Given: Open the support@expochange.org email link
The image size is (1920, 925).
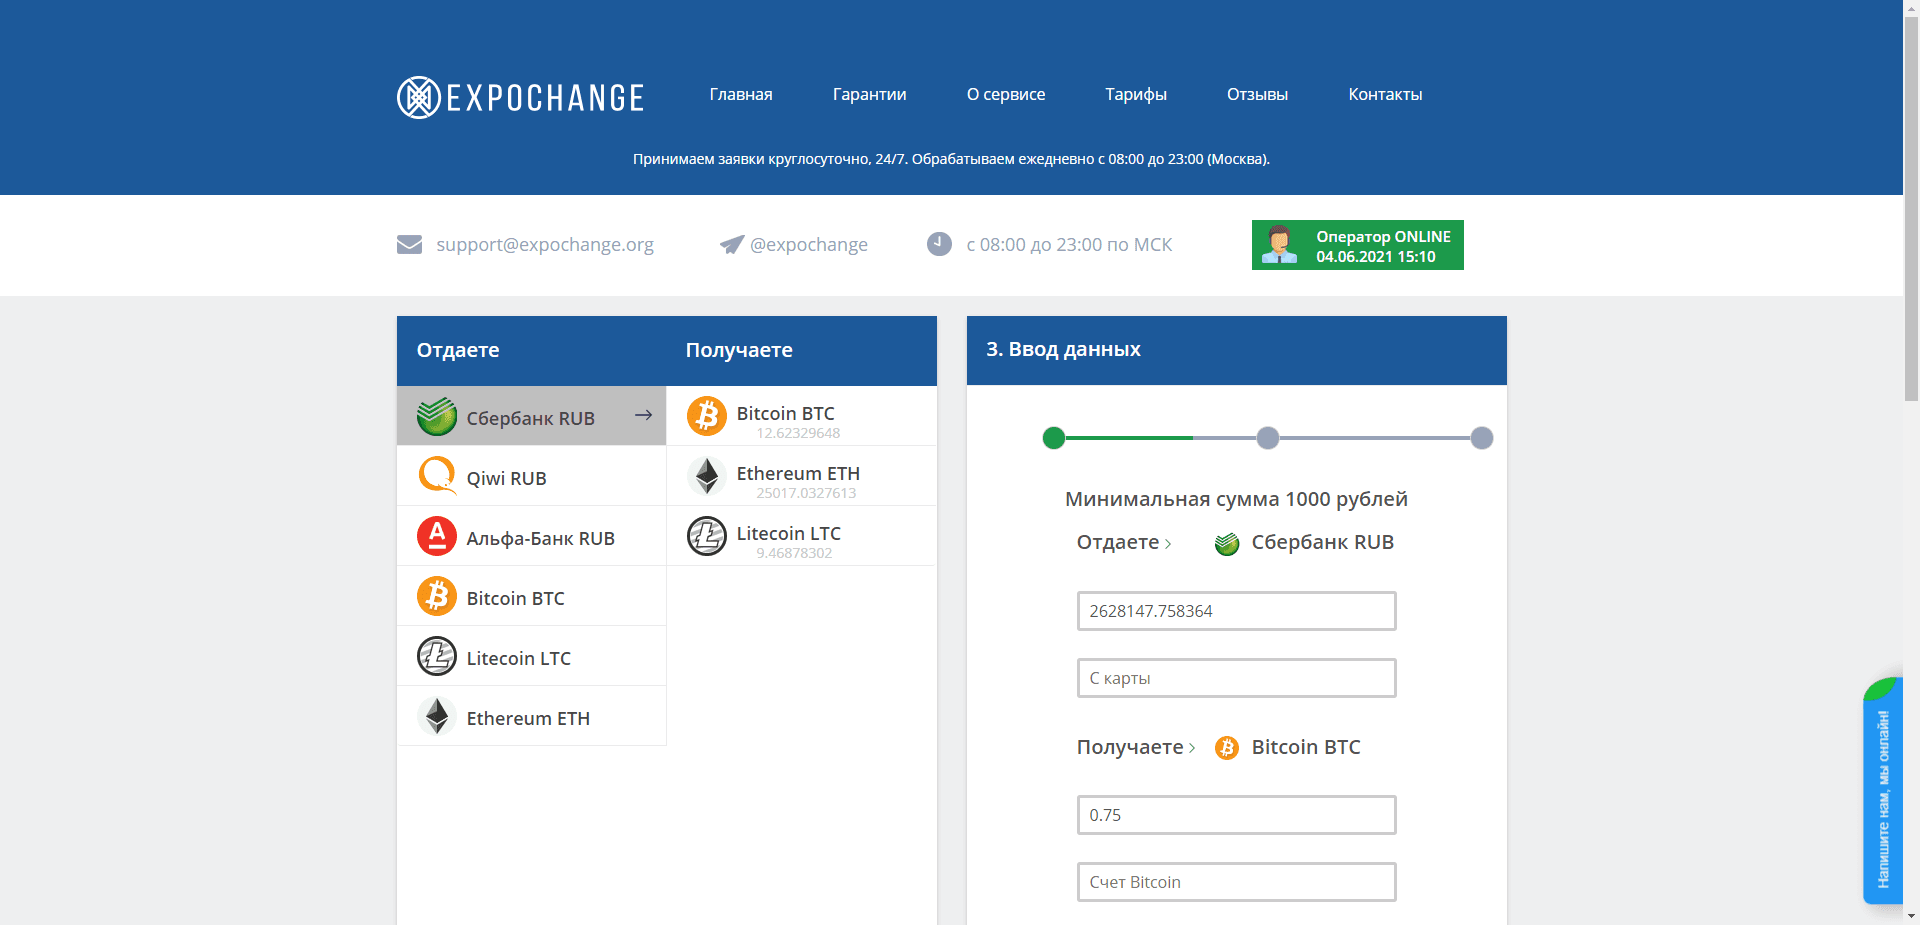Looking at the screenshot, I should pyautogui.click(x=545, y=244).
